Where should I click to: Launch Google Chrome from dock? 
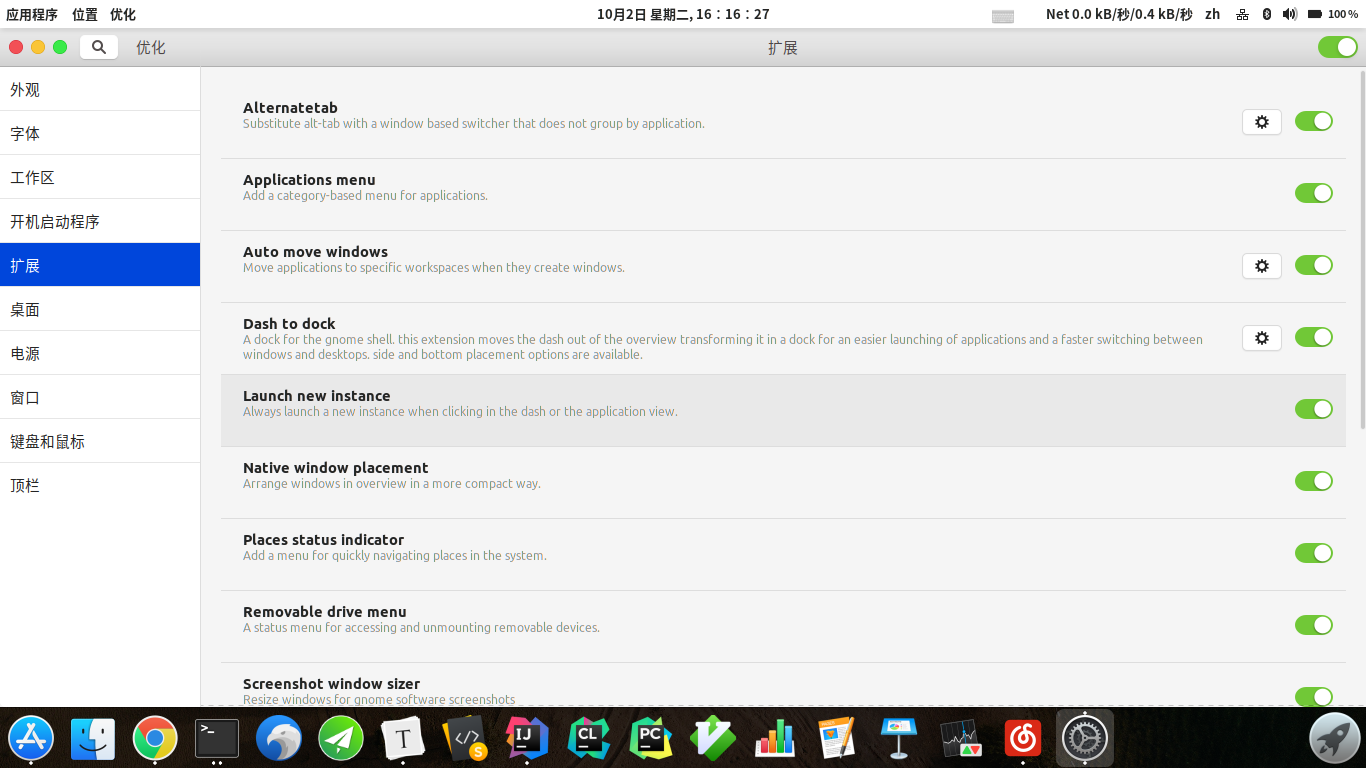pyautogui.click(x=155, y=739)
